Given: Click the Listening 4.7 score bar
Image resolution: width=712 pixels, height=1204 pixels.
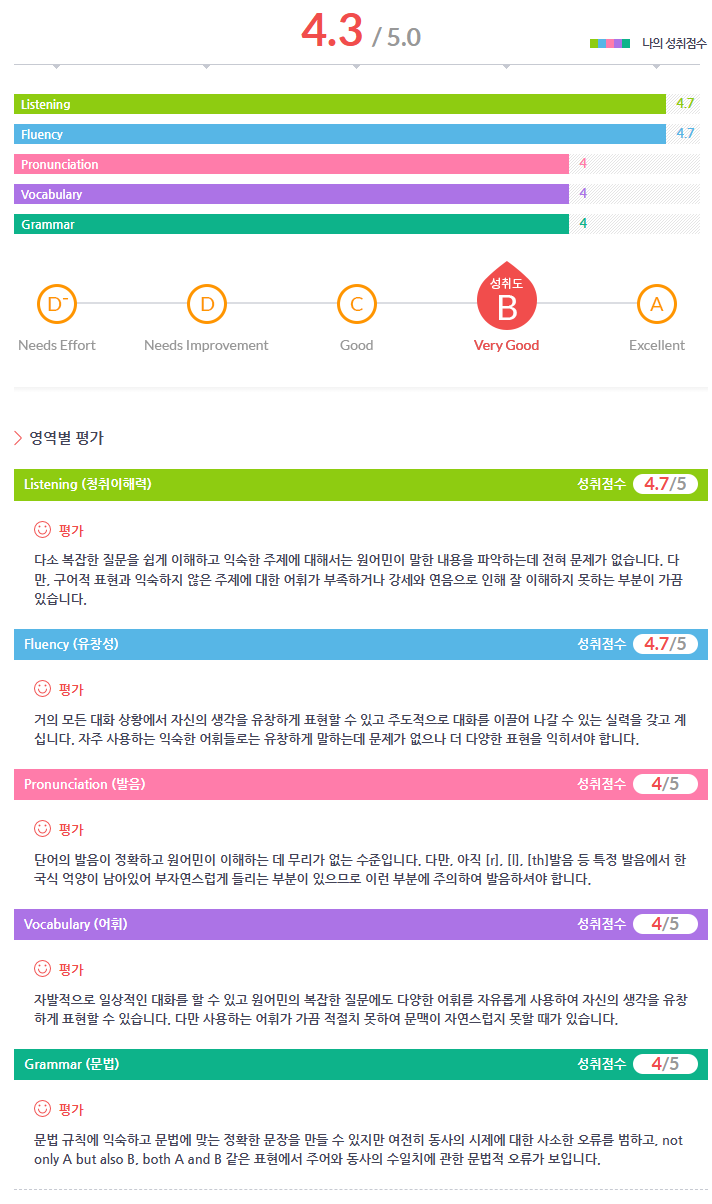Looking at the screenshot, I should 340,104.
